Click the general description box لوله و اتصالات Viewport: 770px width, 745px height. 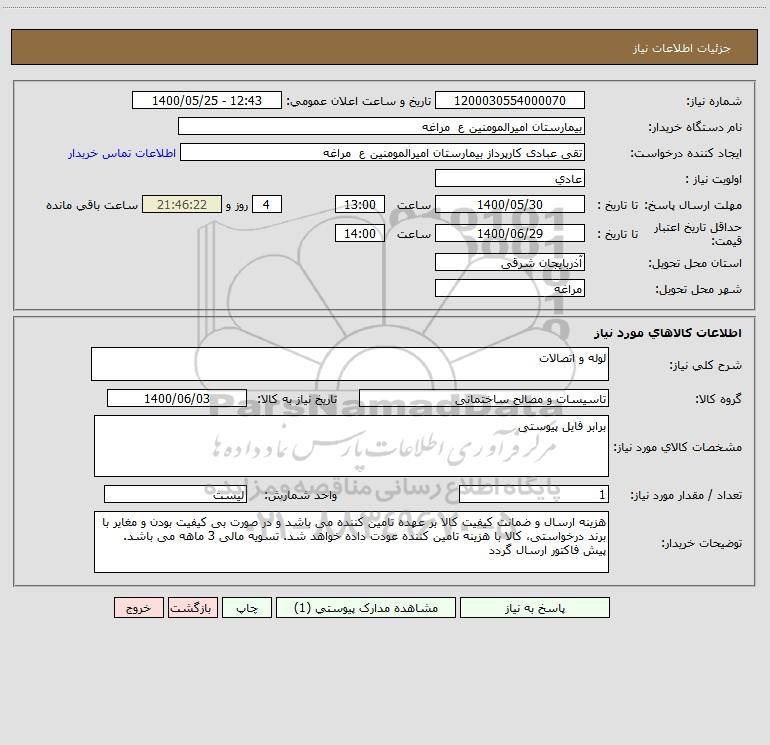pyautogui.click(x=350, y=364)
